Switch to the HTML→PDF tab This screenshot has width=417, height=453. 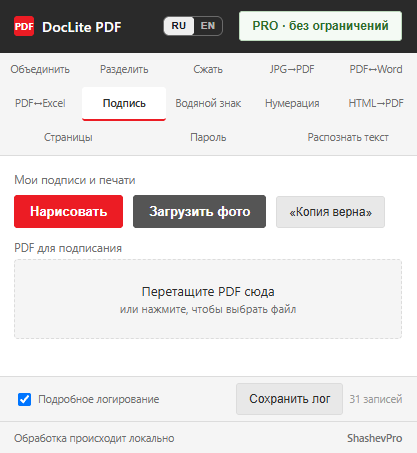[x=376, y=103]
